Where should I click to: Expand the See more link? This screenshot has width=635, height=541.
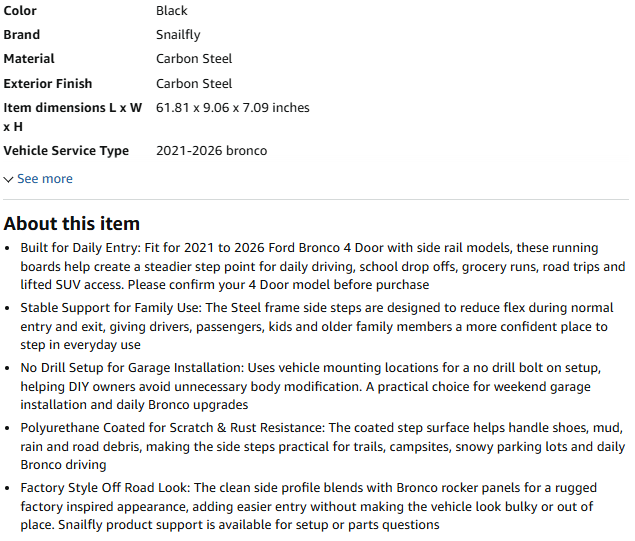click(45, 179)
